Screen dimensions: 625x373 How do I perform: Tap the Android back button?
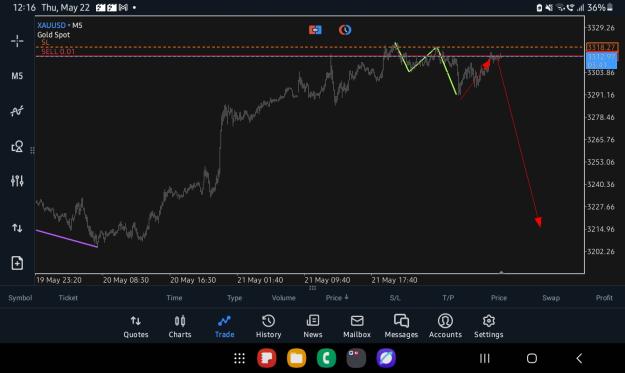pyautogui.click(x=579, y=358)
